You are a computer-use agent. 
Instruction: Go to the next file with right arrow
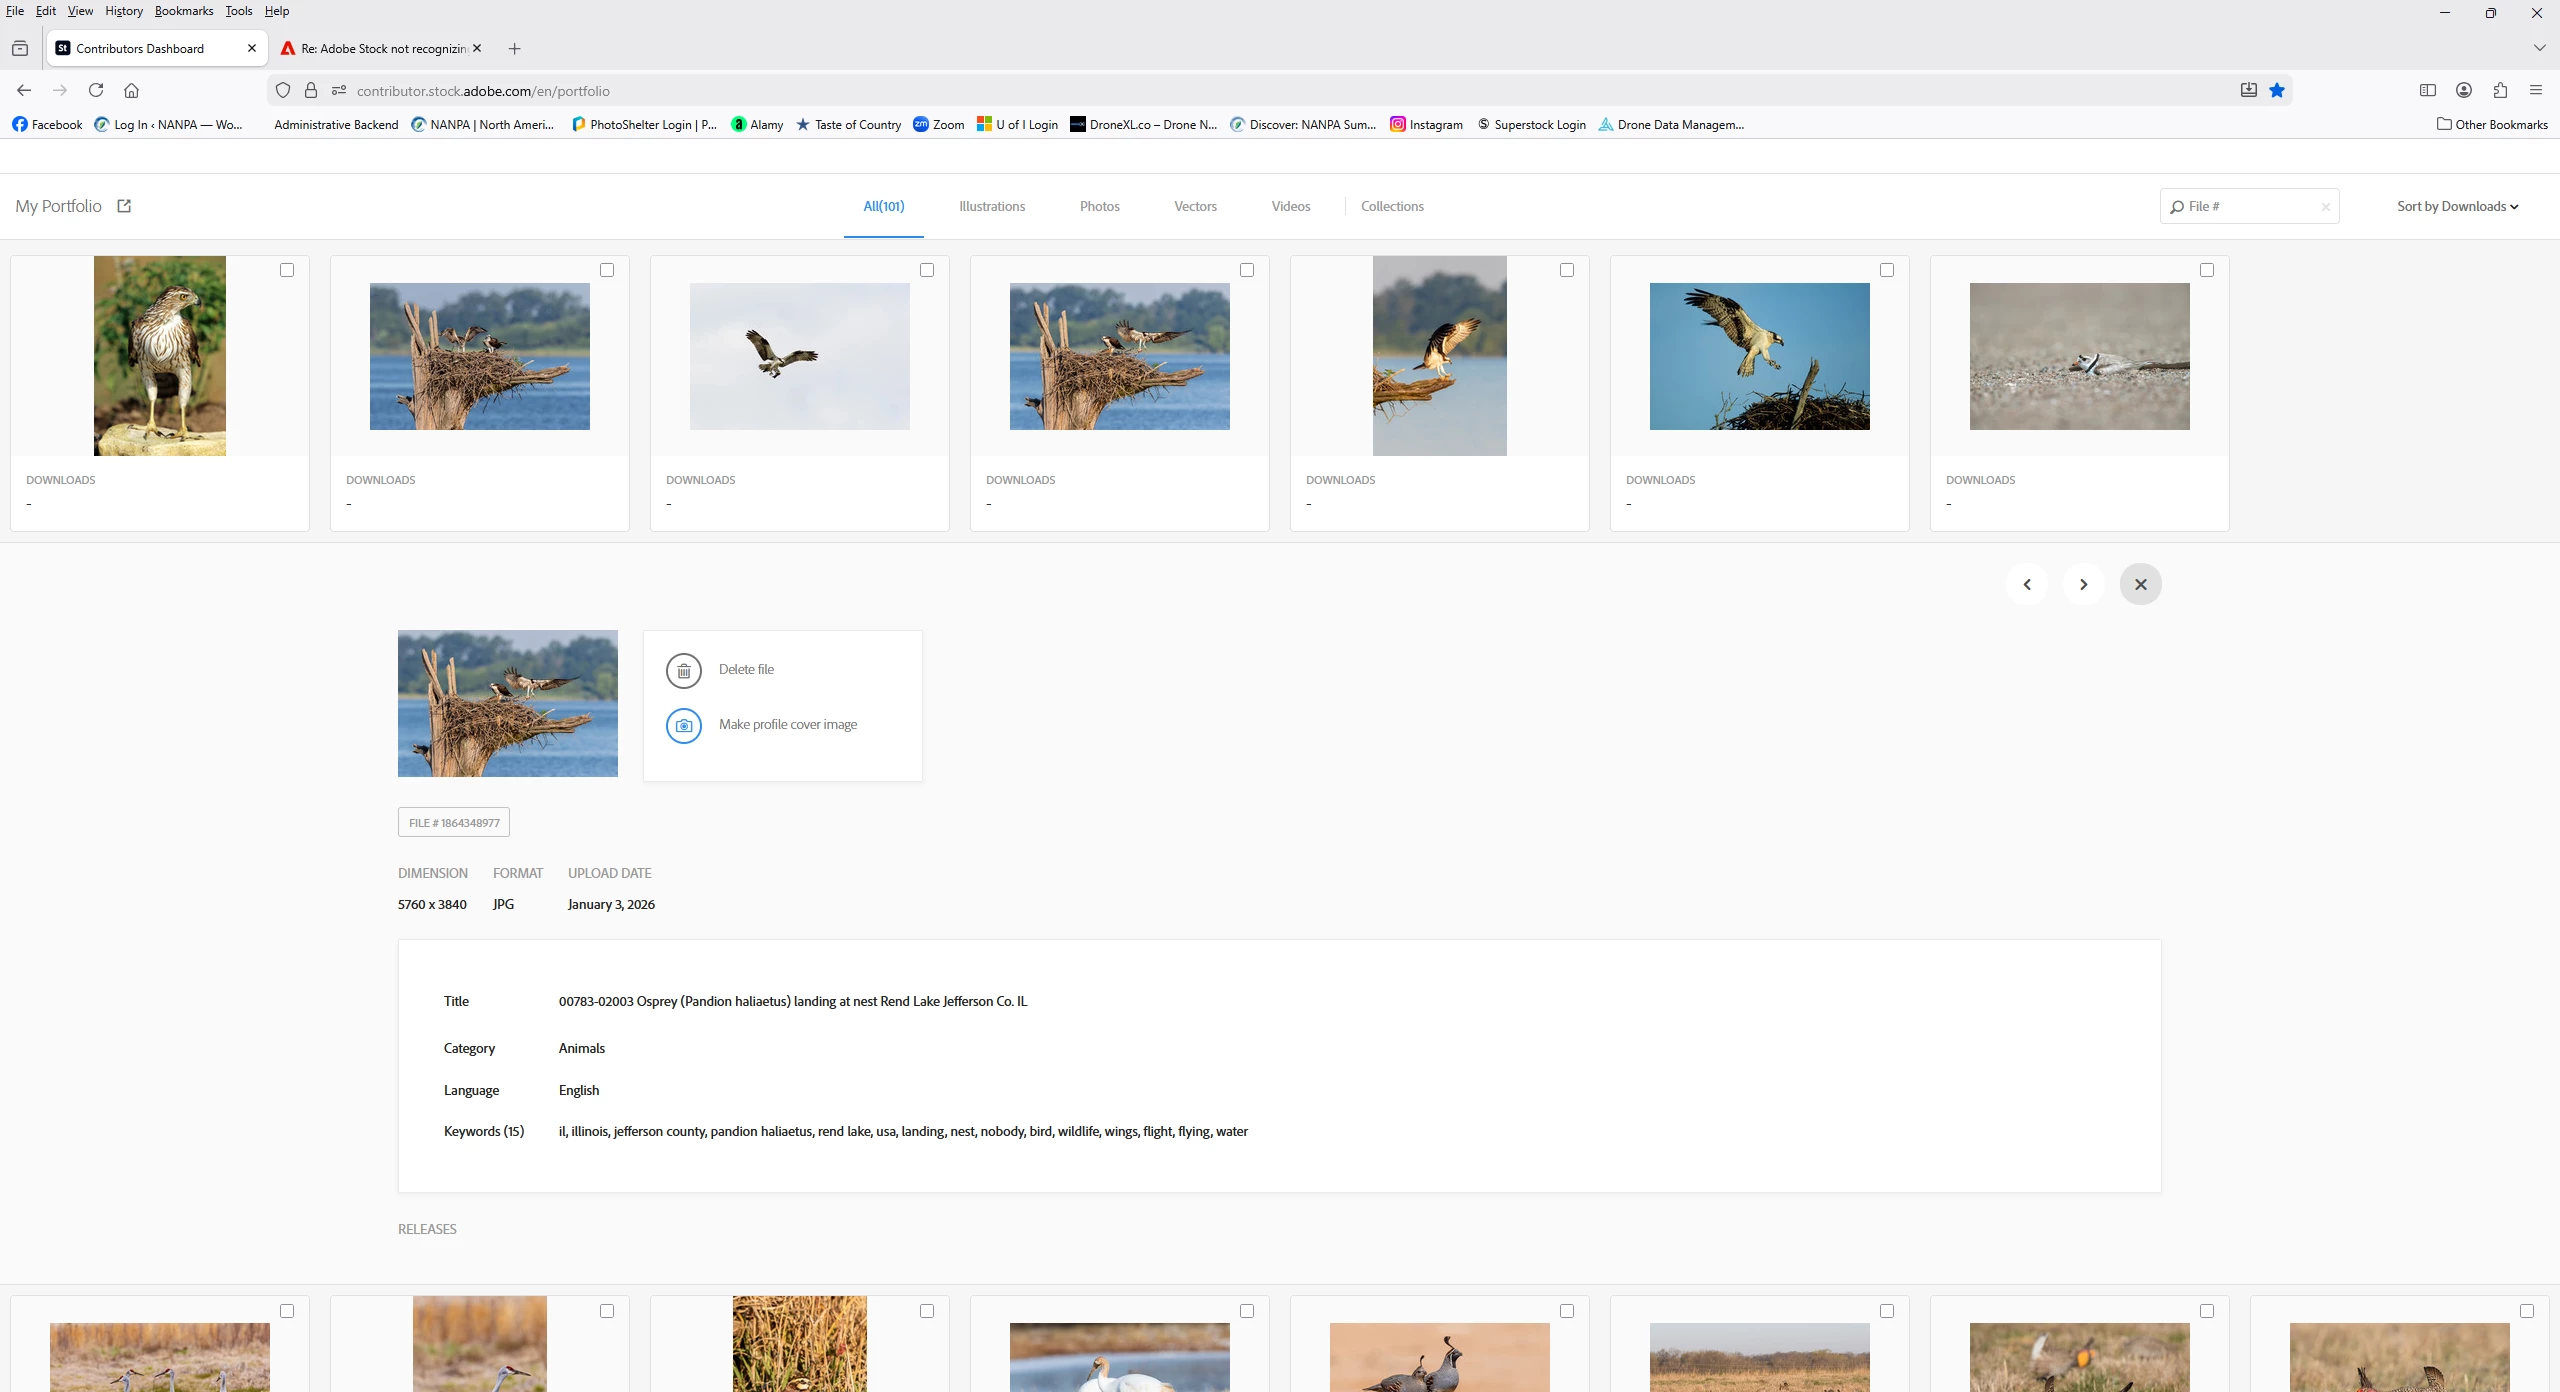tap(2084, 584)
